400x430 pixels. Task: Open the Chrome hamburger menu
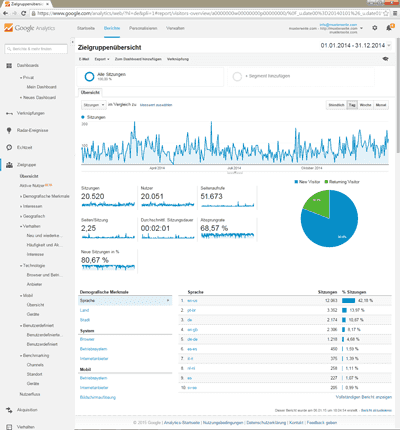(x=395, y=13)
